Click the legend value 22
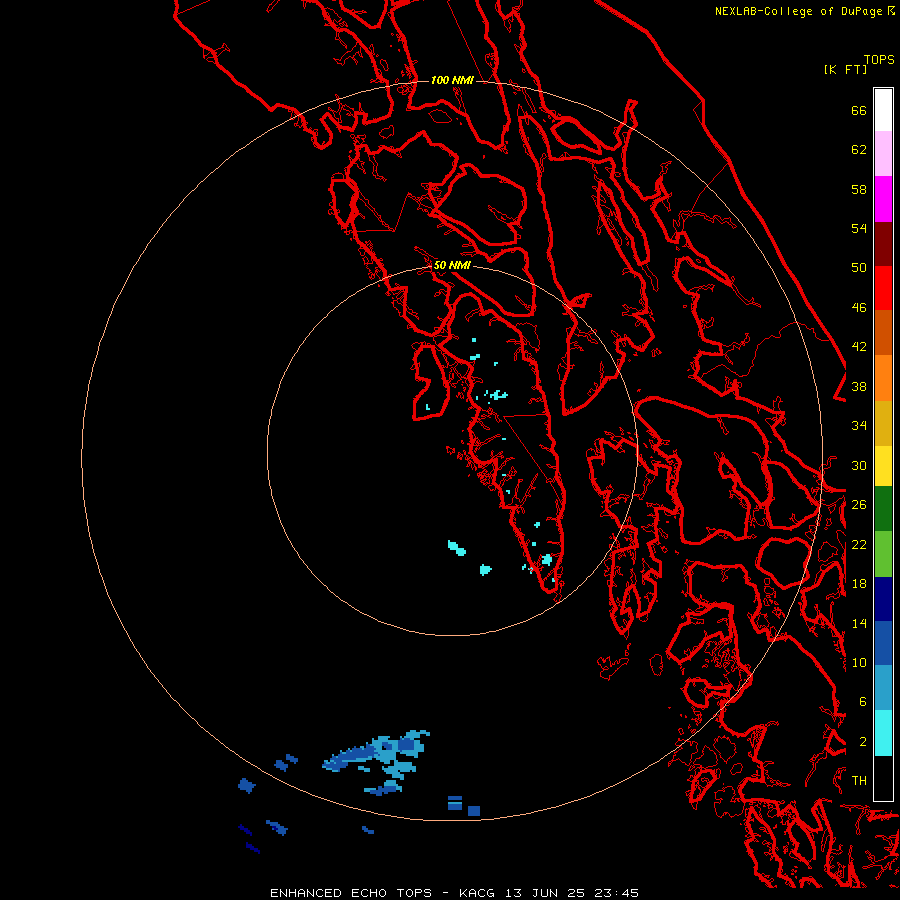Viewport: 900px width, 900px height. tap(859, 544)
